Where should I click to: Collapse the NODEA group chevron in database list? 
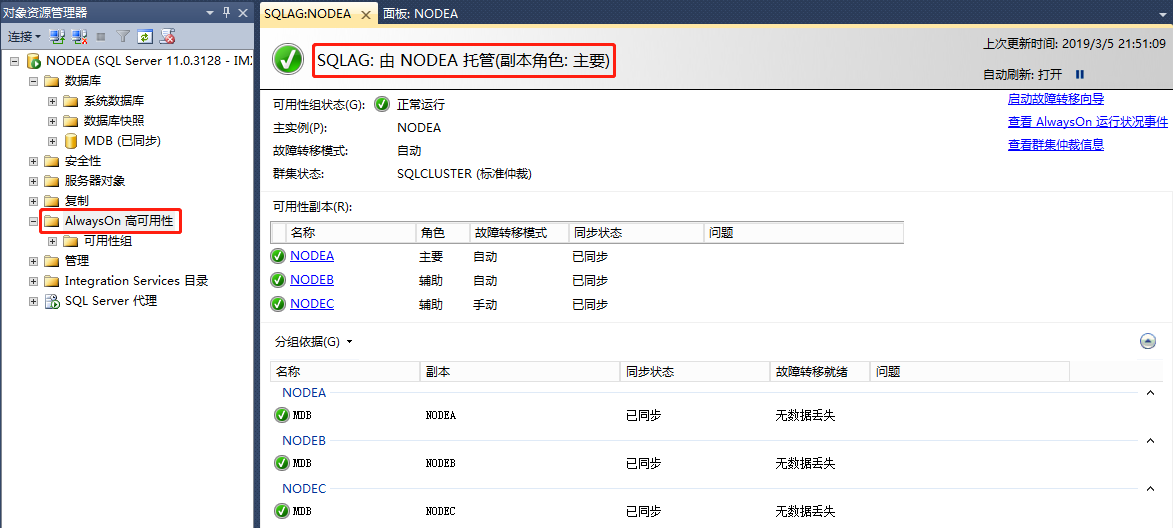1151,393
